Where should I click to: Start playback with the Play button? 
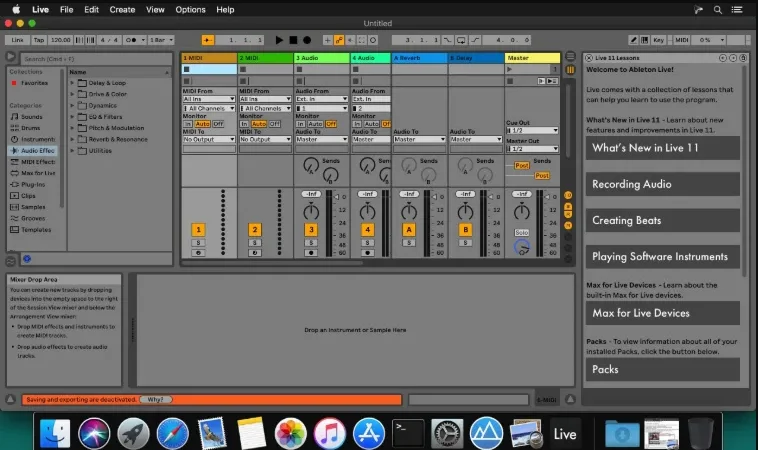pyautogui.click(x=279, y=40)
